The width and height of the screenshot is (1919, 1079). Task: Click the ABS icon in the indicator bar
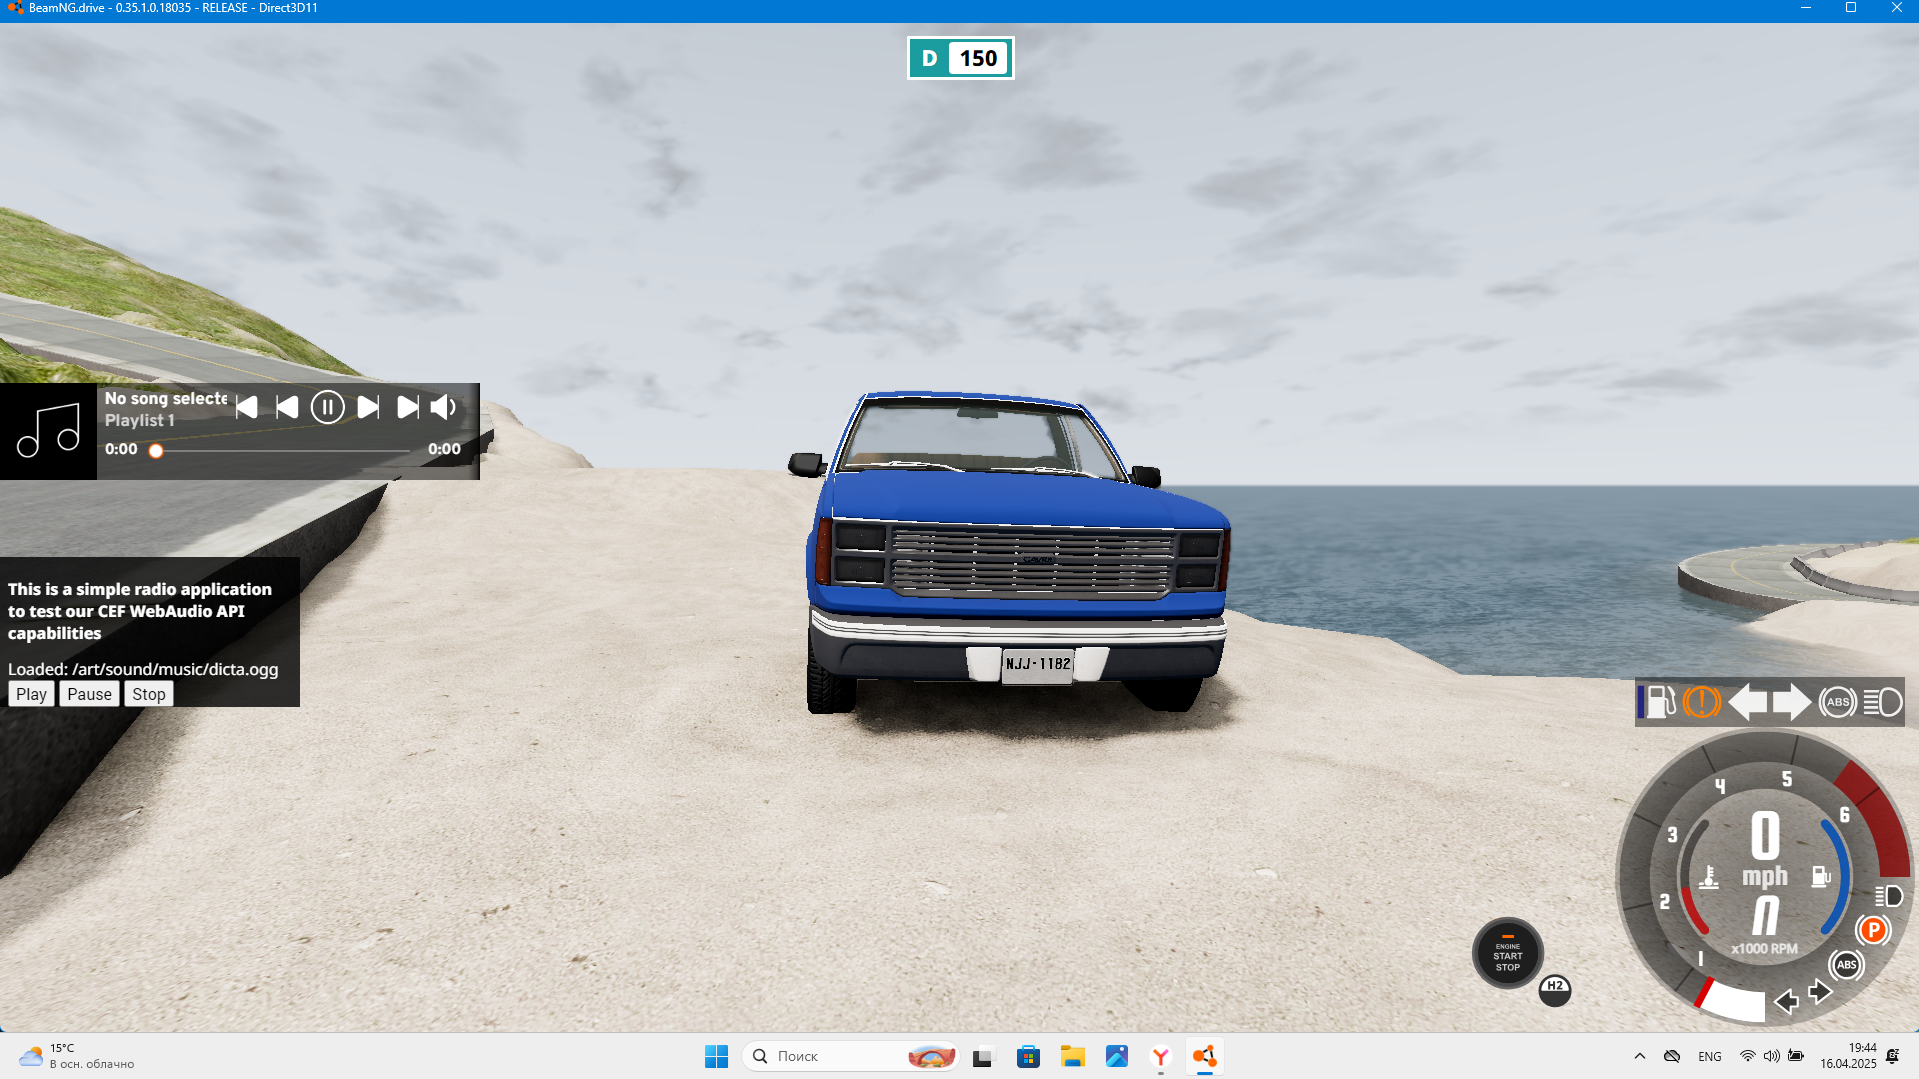[x=1838, y=702]
